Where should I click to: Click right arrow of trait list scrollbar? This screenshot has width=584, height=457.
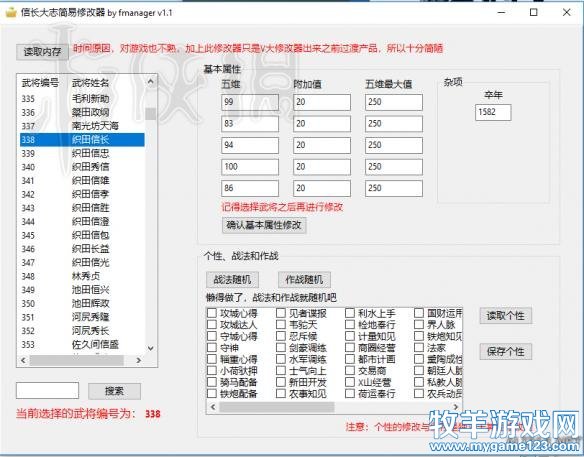(x=456, y=407)
